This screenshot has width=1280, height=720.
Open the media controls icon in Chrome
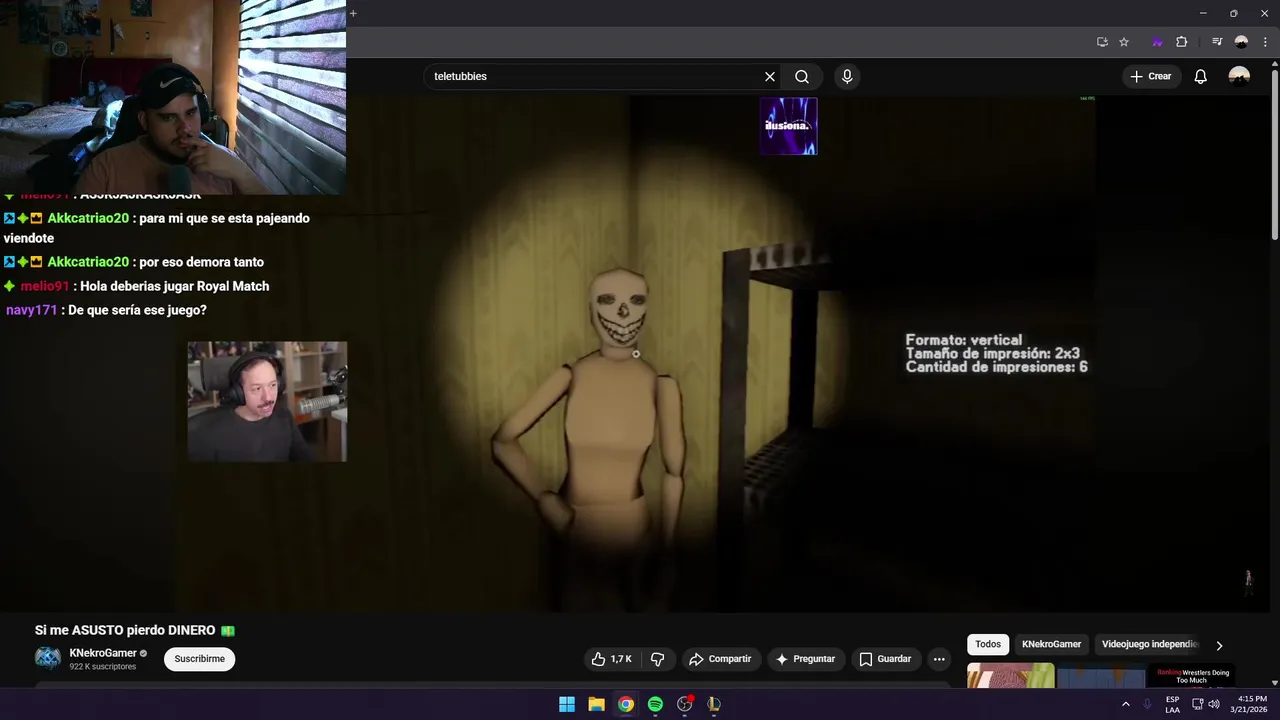click(x=1217, y=42)
